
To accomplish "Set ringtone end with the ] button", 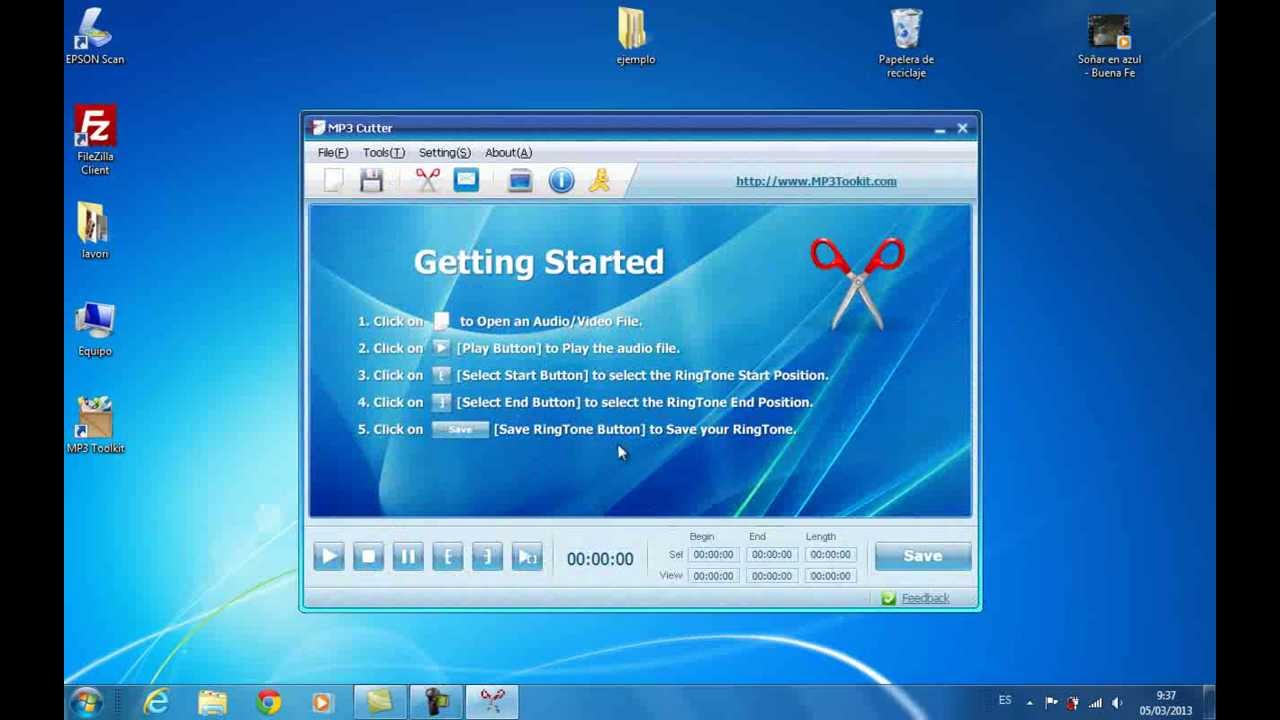I will point(487,557).
